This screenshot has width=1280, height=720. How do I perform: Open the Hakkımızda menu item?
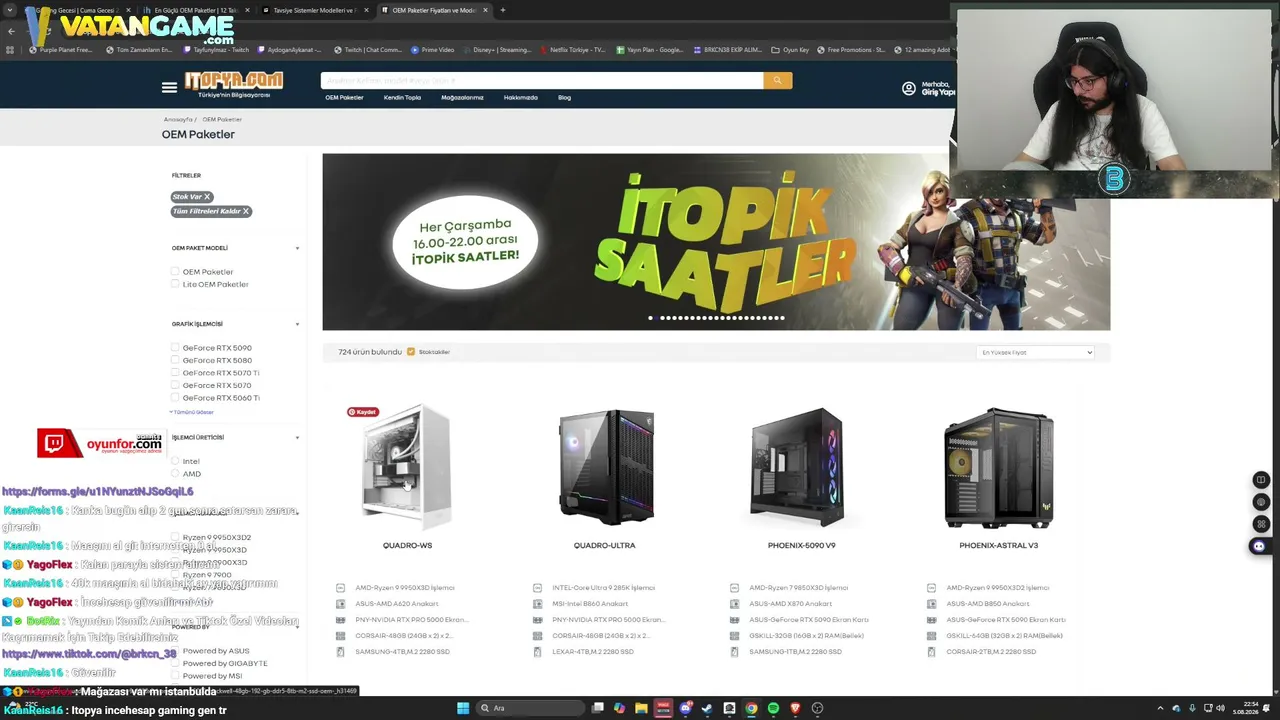click(520, 98)
